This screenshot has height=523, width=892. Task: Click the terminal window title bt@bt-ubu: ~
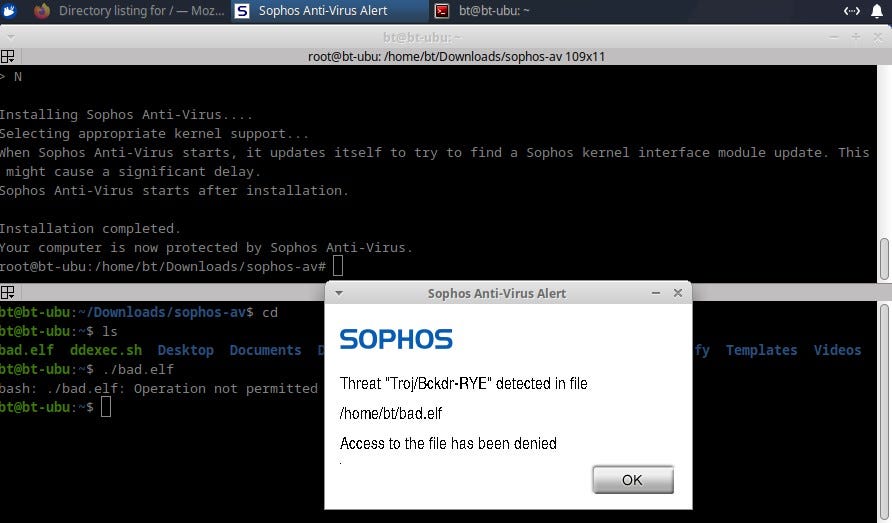click(x=422, y=38)
